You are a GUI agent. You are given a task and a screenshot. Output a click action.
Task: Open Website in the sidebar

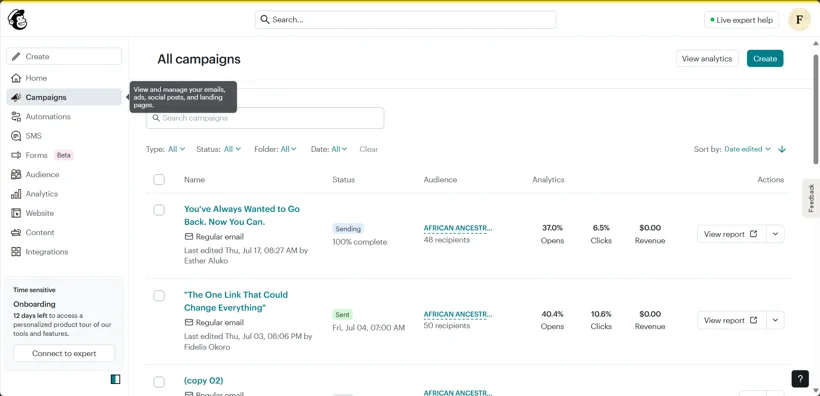pos(64,213)
